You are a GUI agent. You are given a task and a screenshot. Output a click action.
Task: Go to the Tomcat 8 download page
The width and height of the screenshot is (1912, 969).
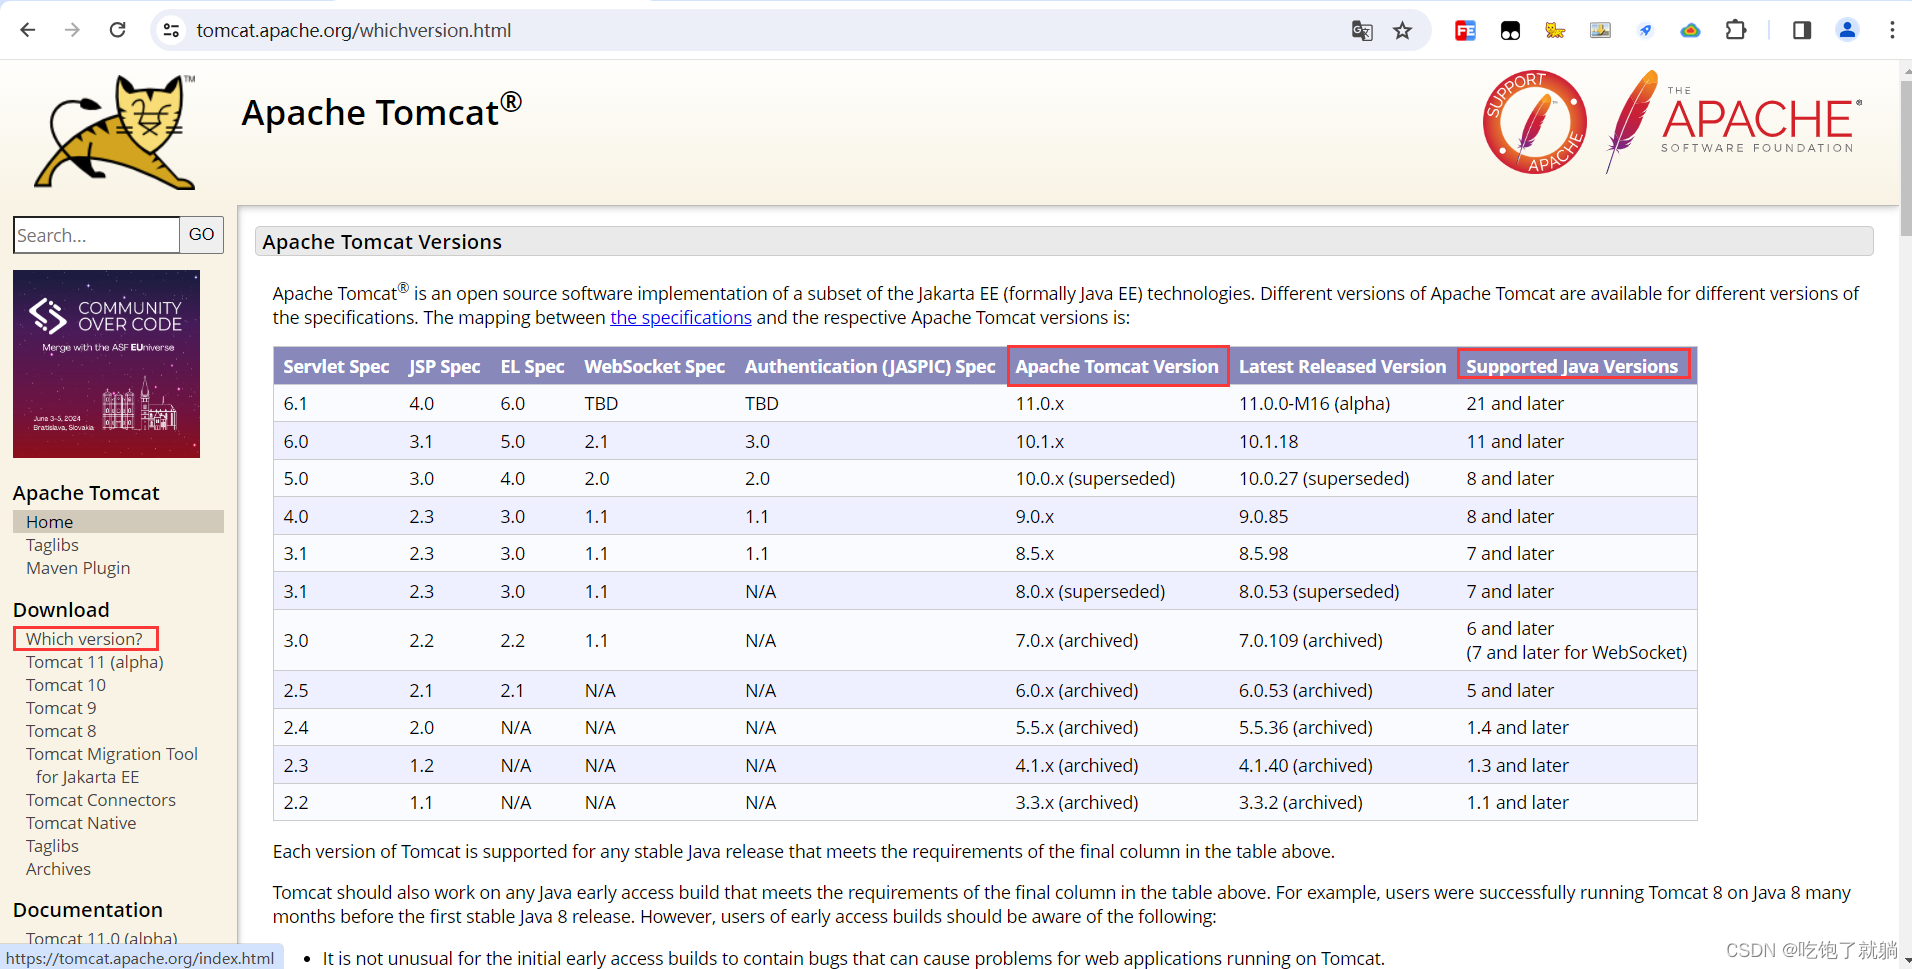(61, 731)
